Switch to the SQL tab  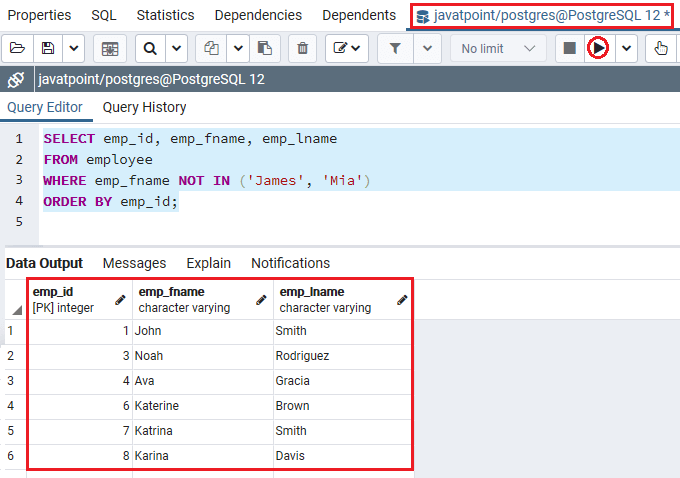(104, 15)
